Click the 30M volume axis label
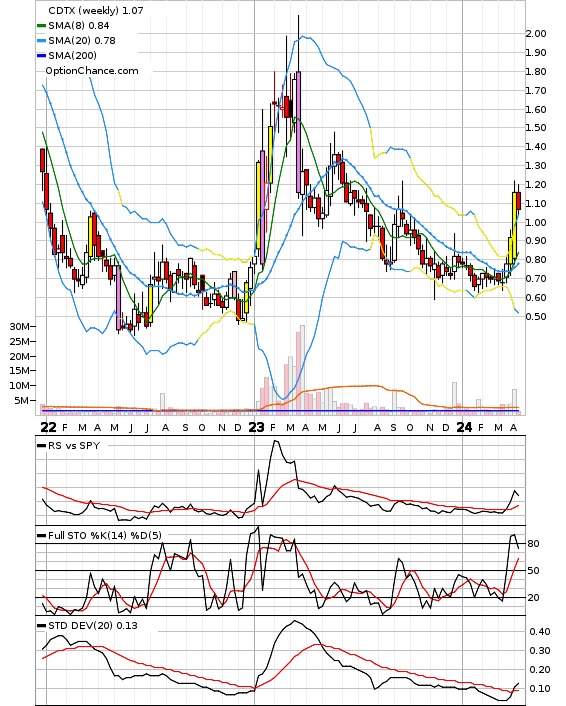The image size is (566, 706). click(20, 326)
